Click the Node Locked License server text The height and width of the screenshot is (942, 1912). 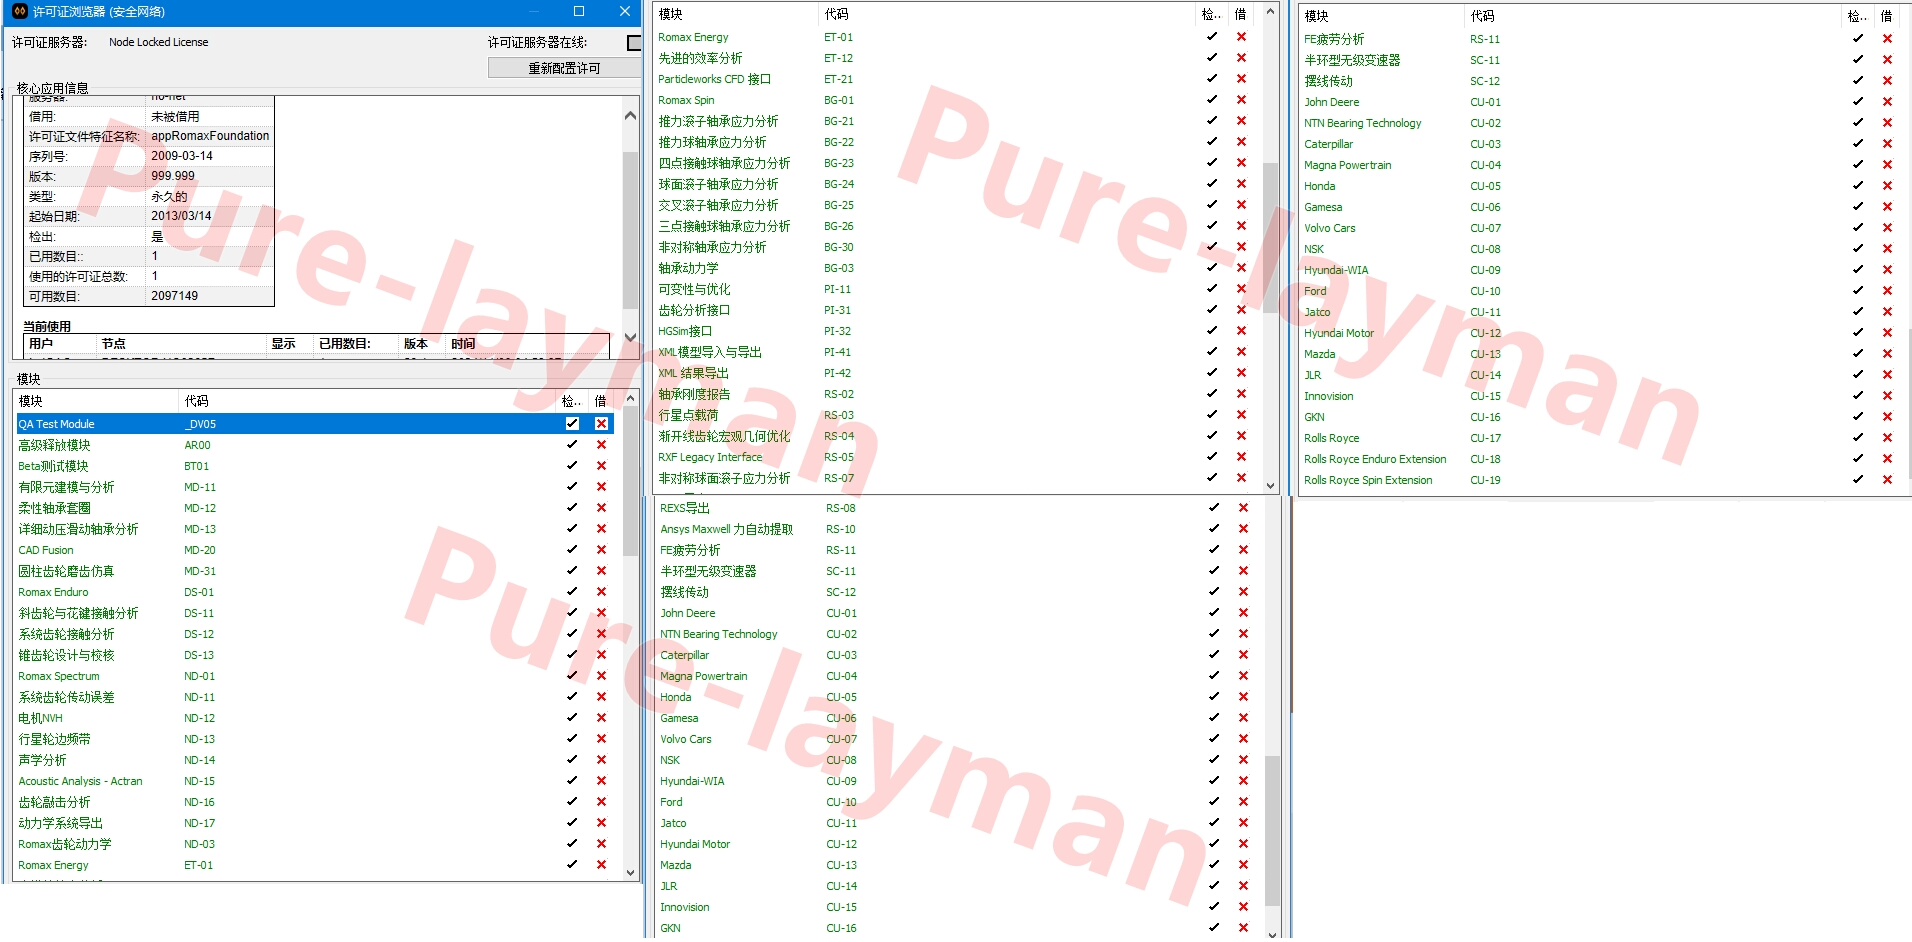(159, 42)
